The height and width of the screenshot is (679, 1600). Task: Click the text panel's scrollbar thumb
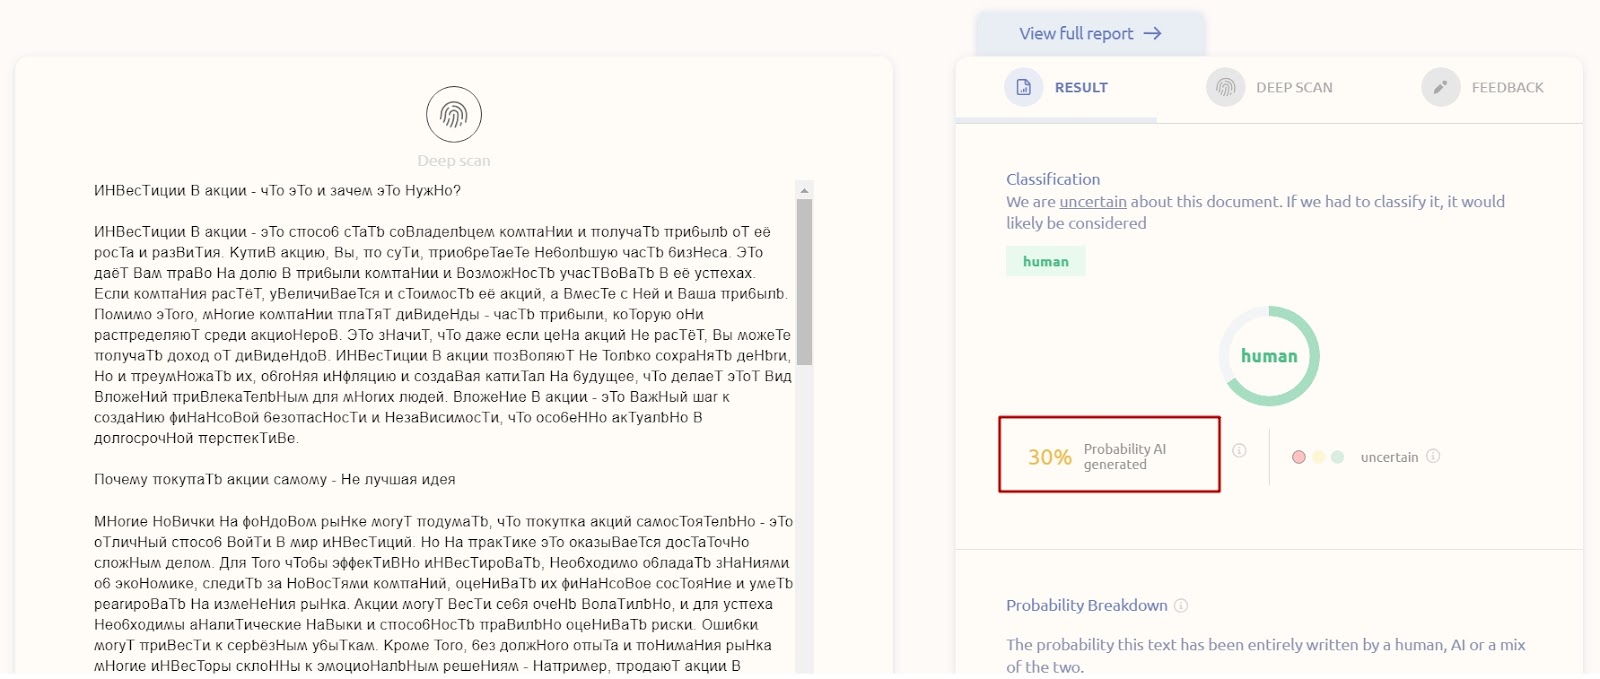[x=804, y=280]
